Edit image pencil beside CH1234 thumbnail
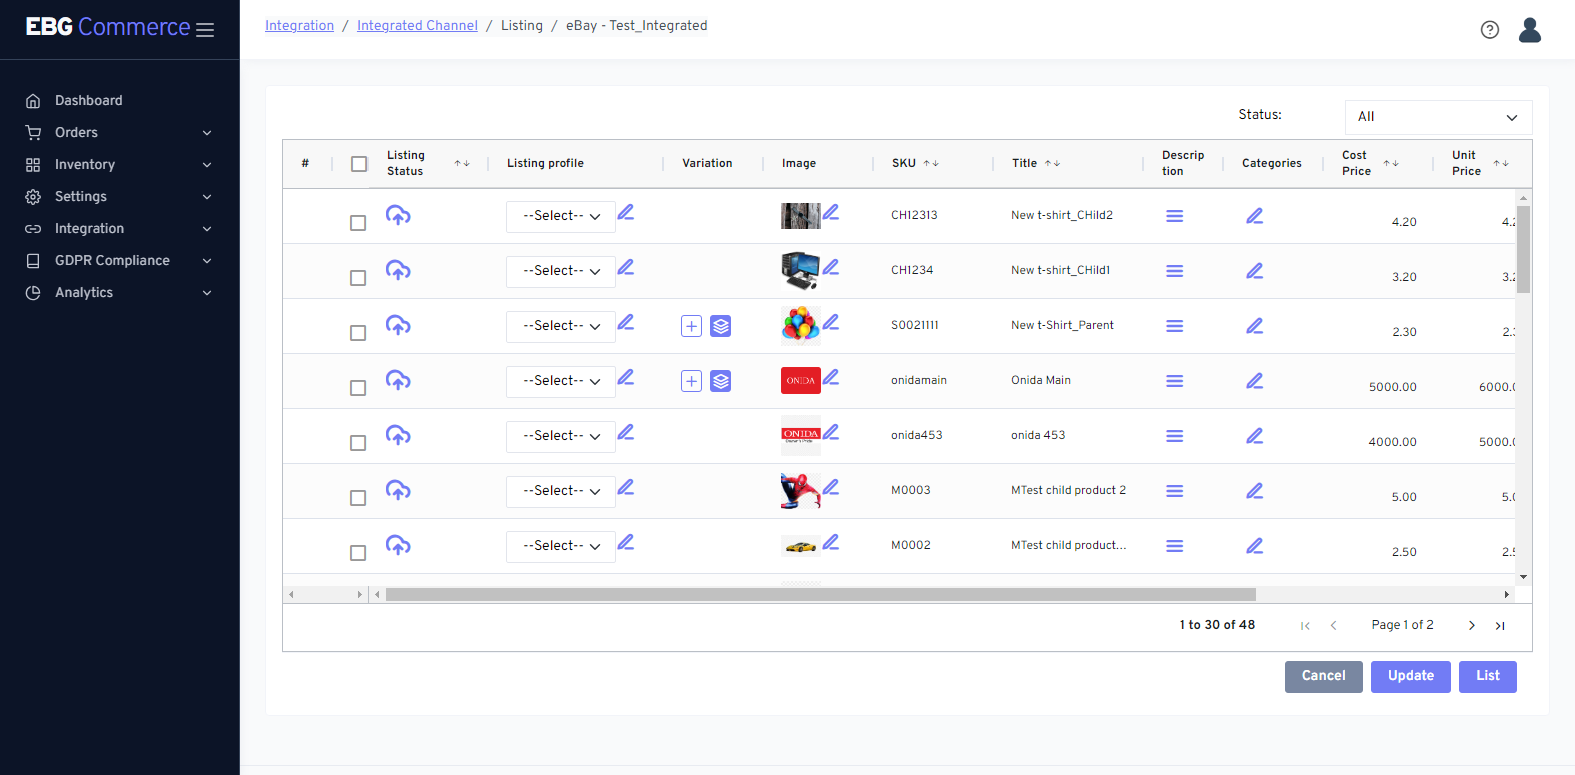Viewport: 1575px width, 775px height. (x=831, y=268)
